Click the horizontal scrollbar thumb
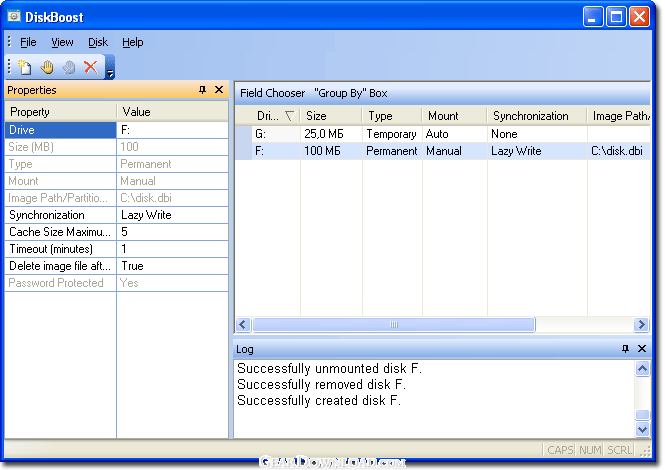Screen dimensions: 665x470 [394, 325]
